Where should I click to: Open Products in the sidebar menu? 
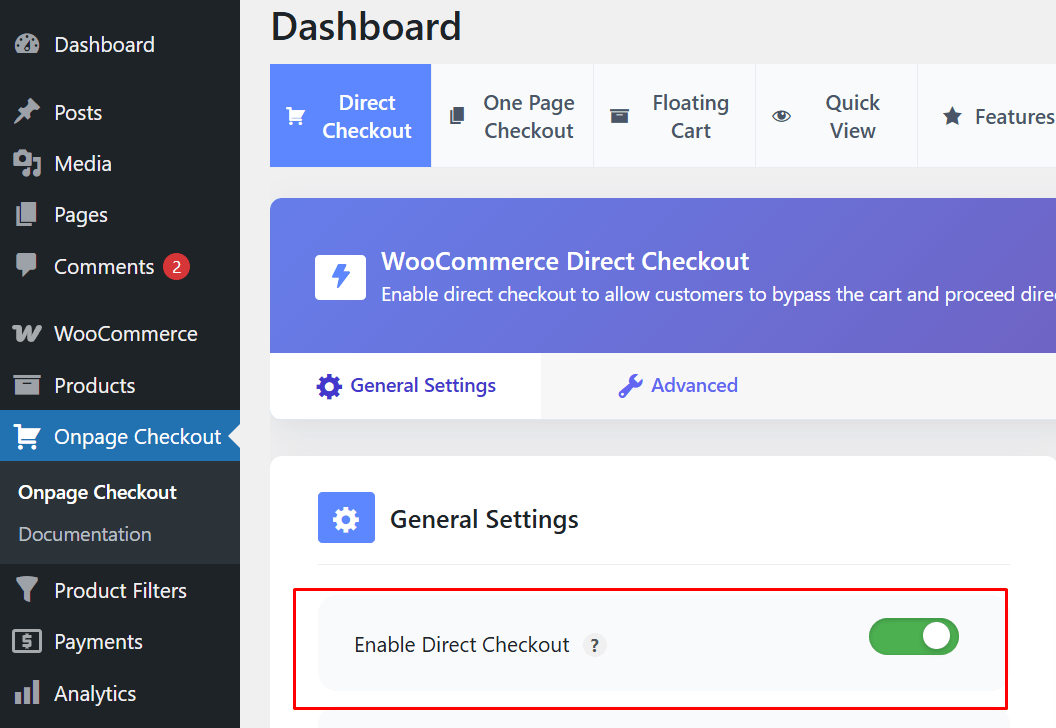[x=120, y=385]
